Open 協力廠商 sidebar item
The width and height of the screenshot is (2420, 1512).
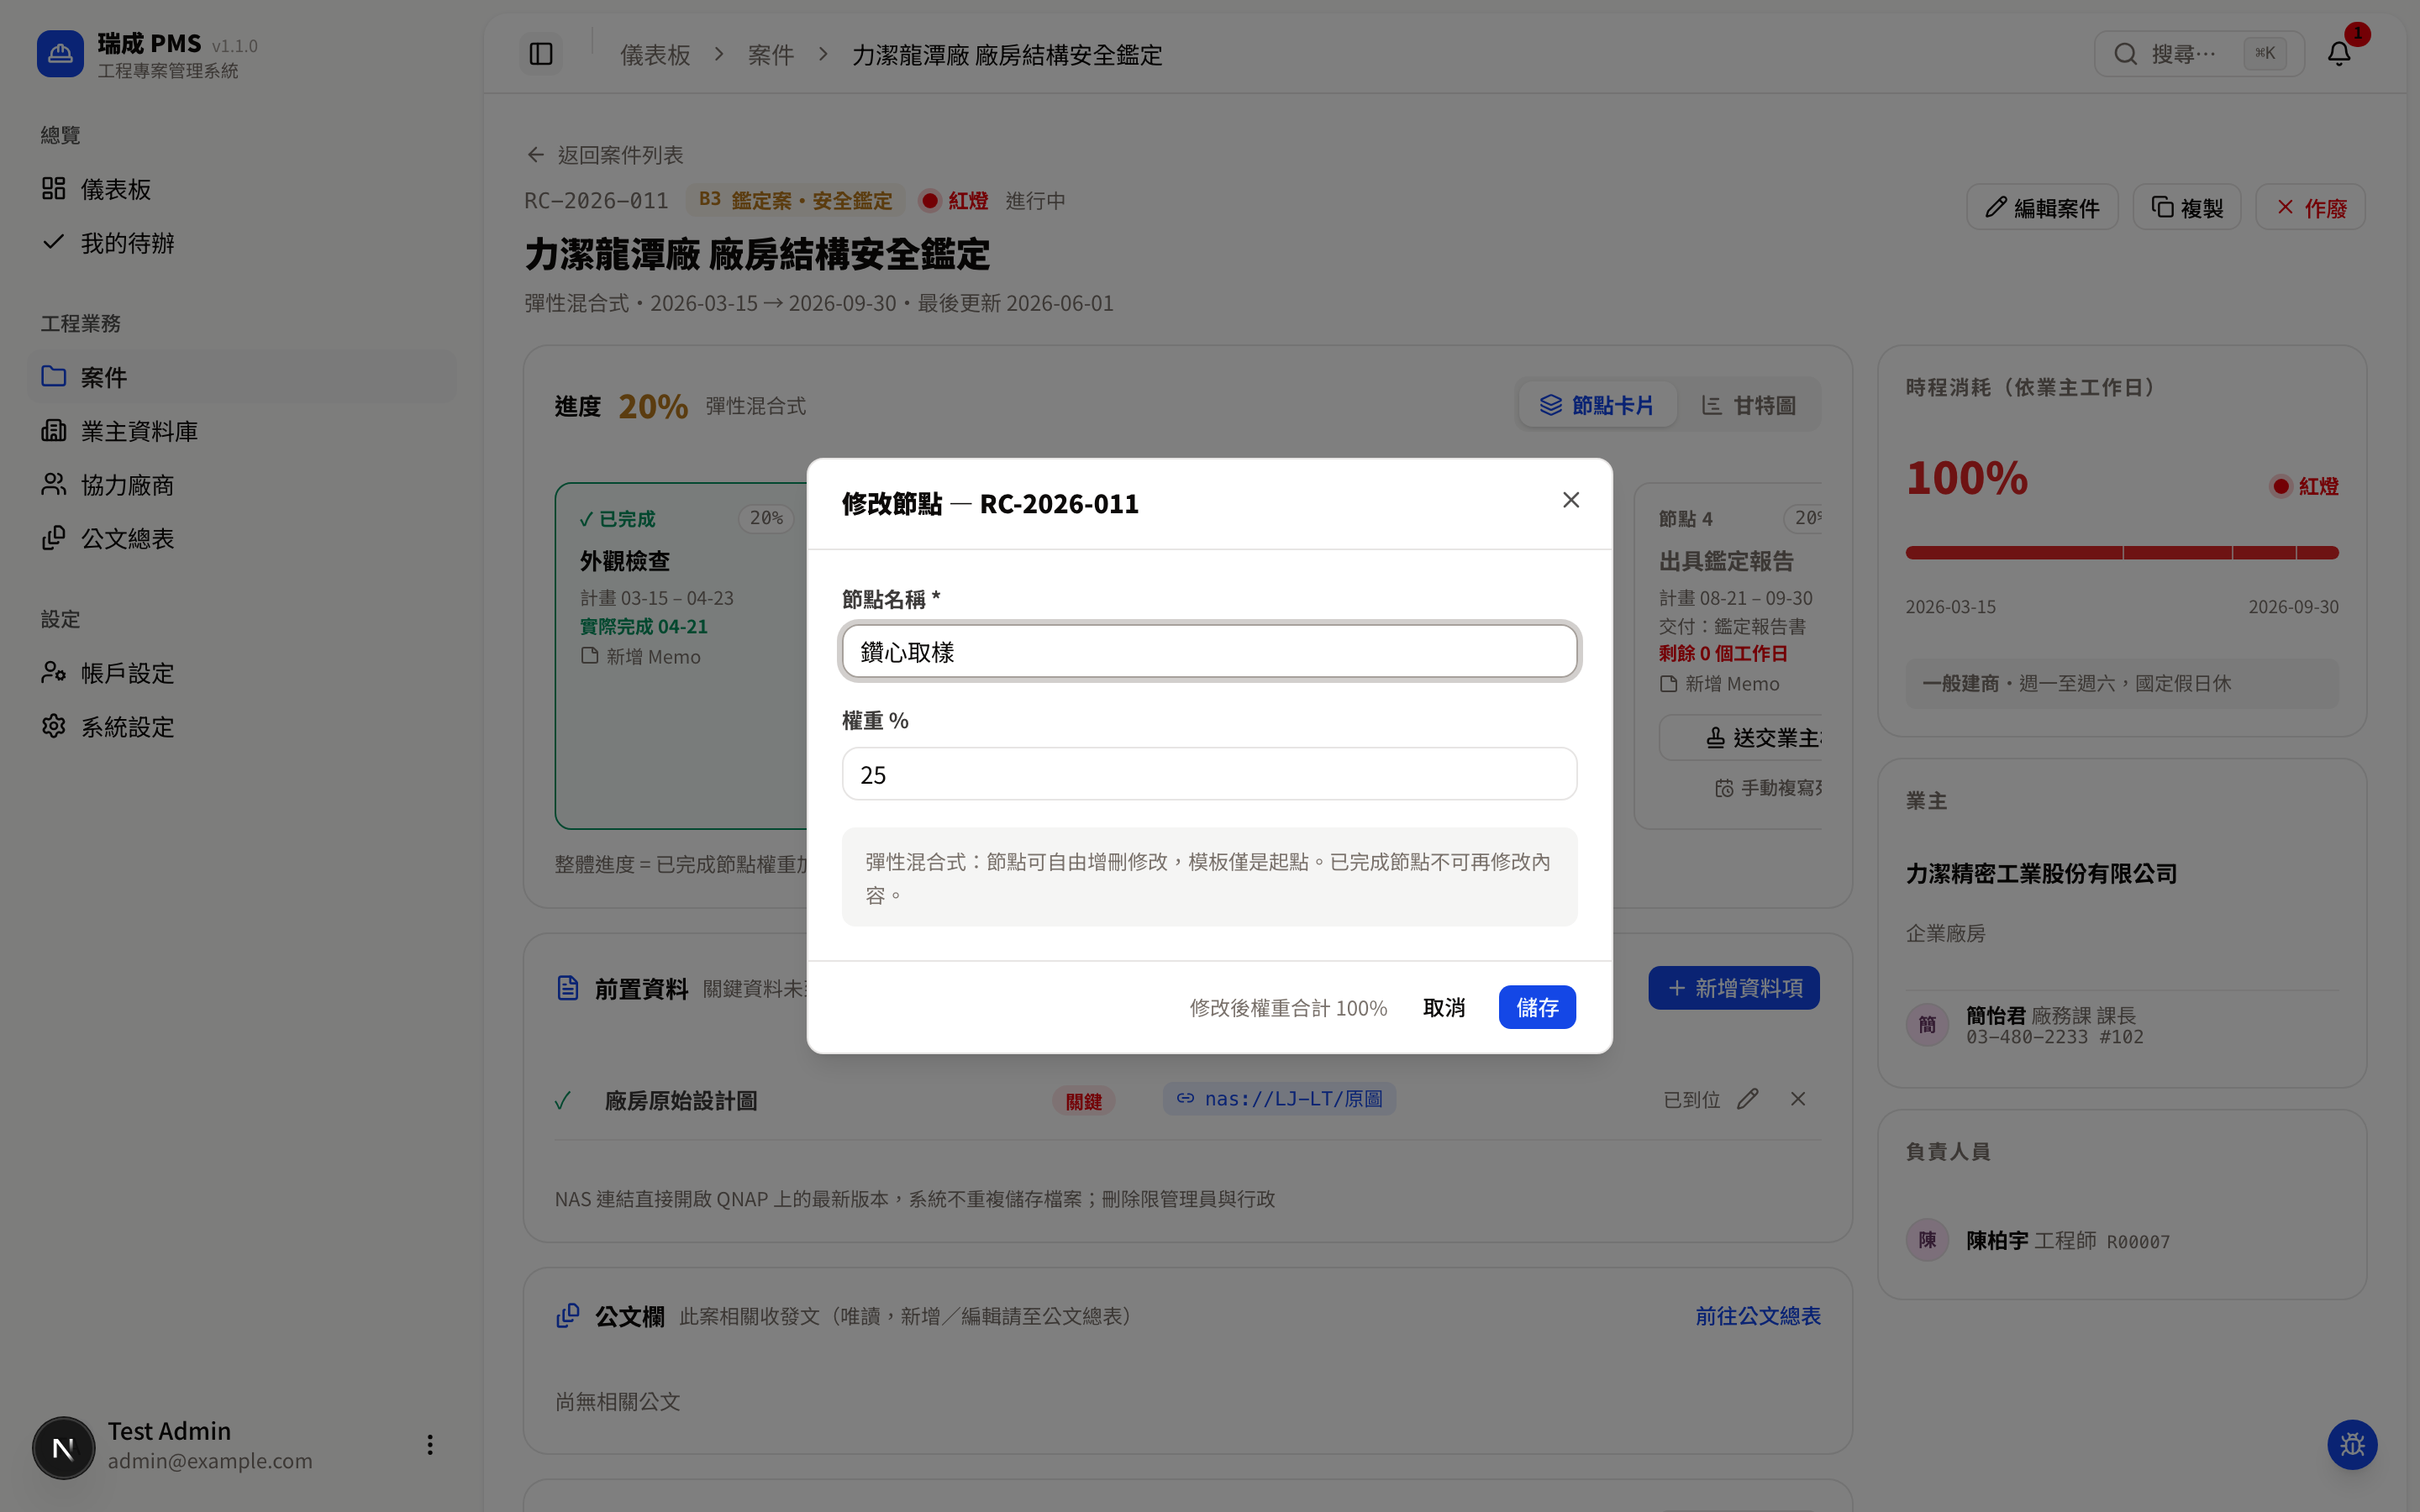tap(242, 485)
